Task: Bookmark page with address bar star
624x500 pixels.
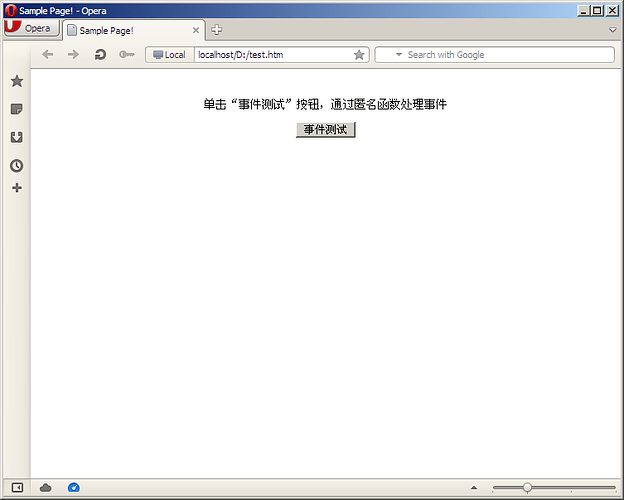Action: [x=359, y=55]
